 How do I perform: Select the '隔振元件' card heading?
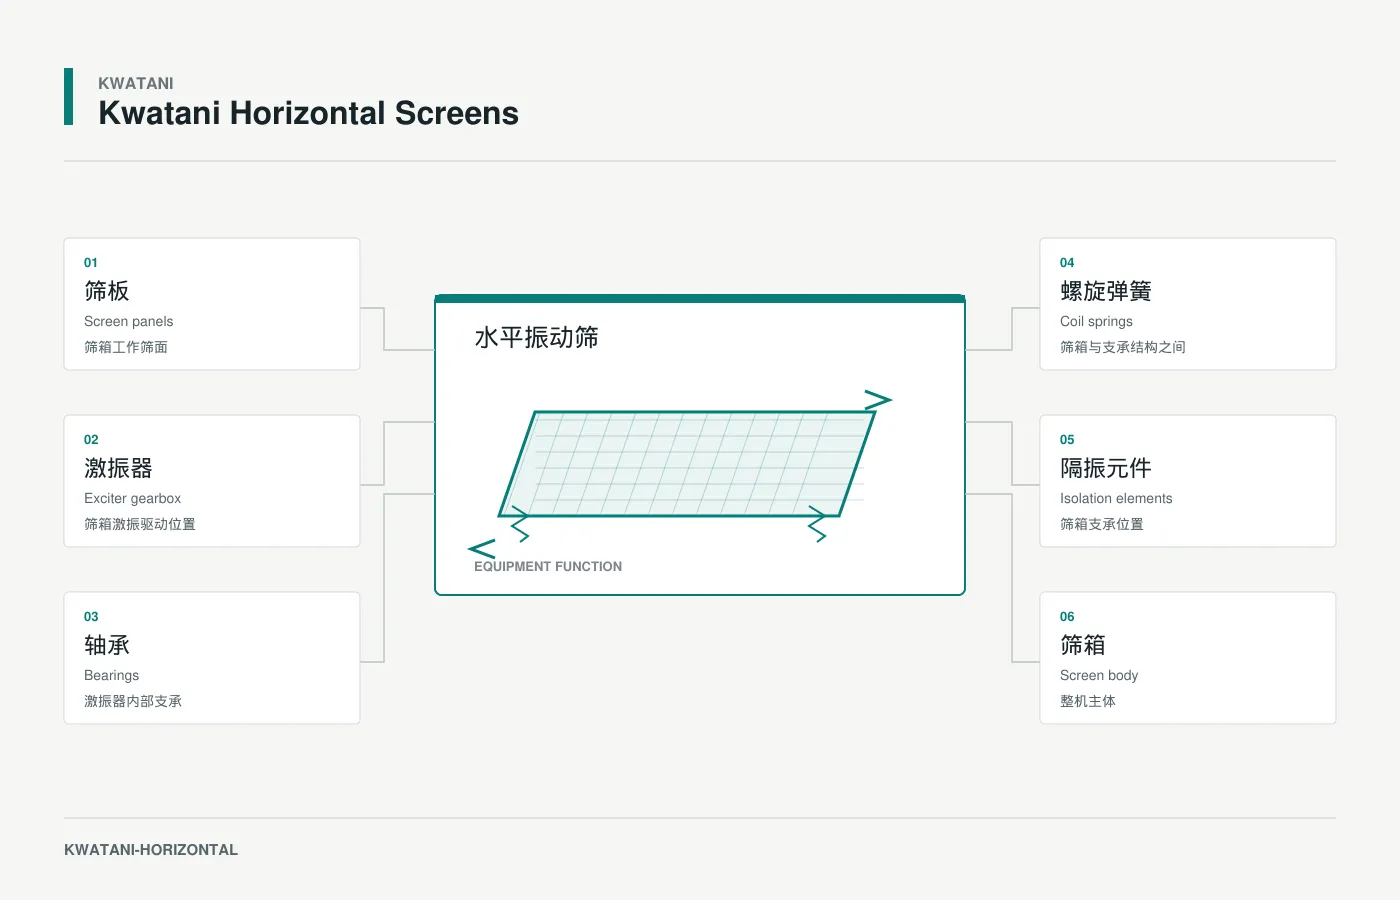tap(1106, 468)
